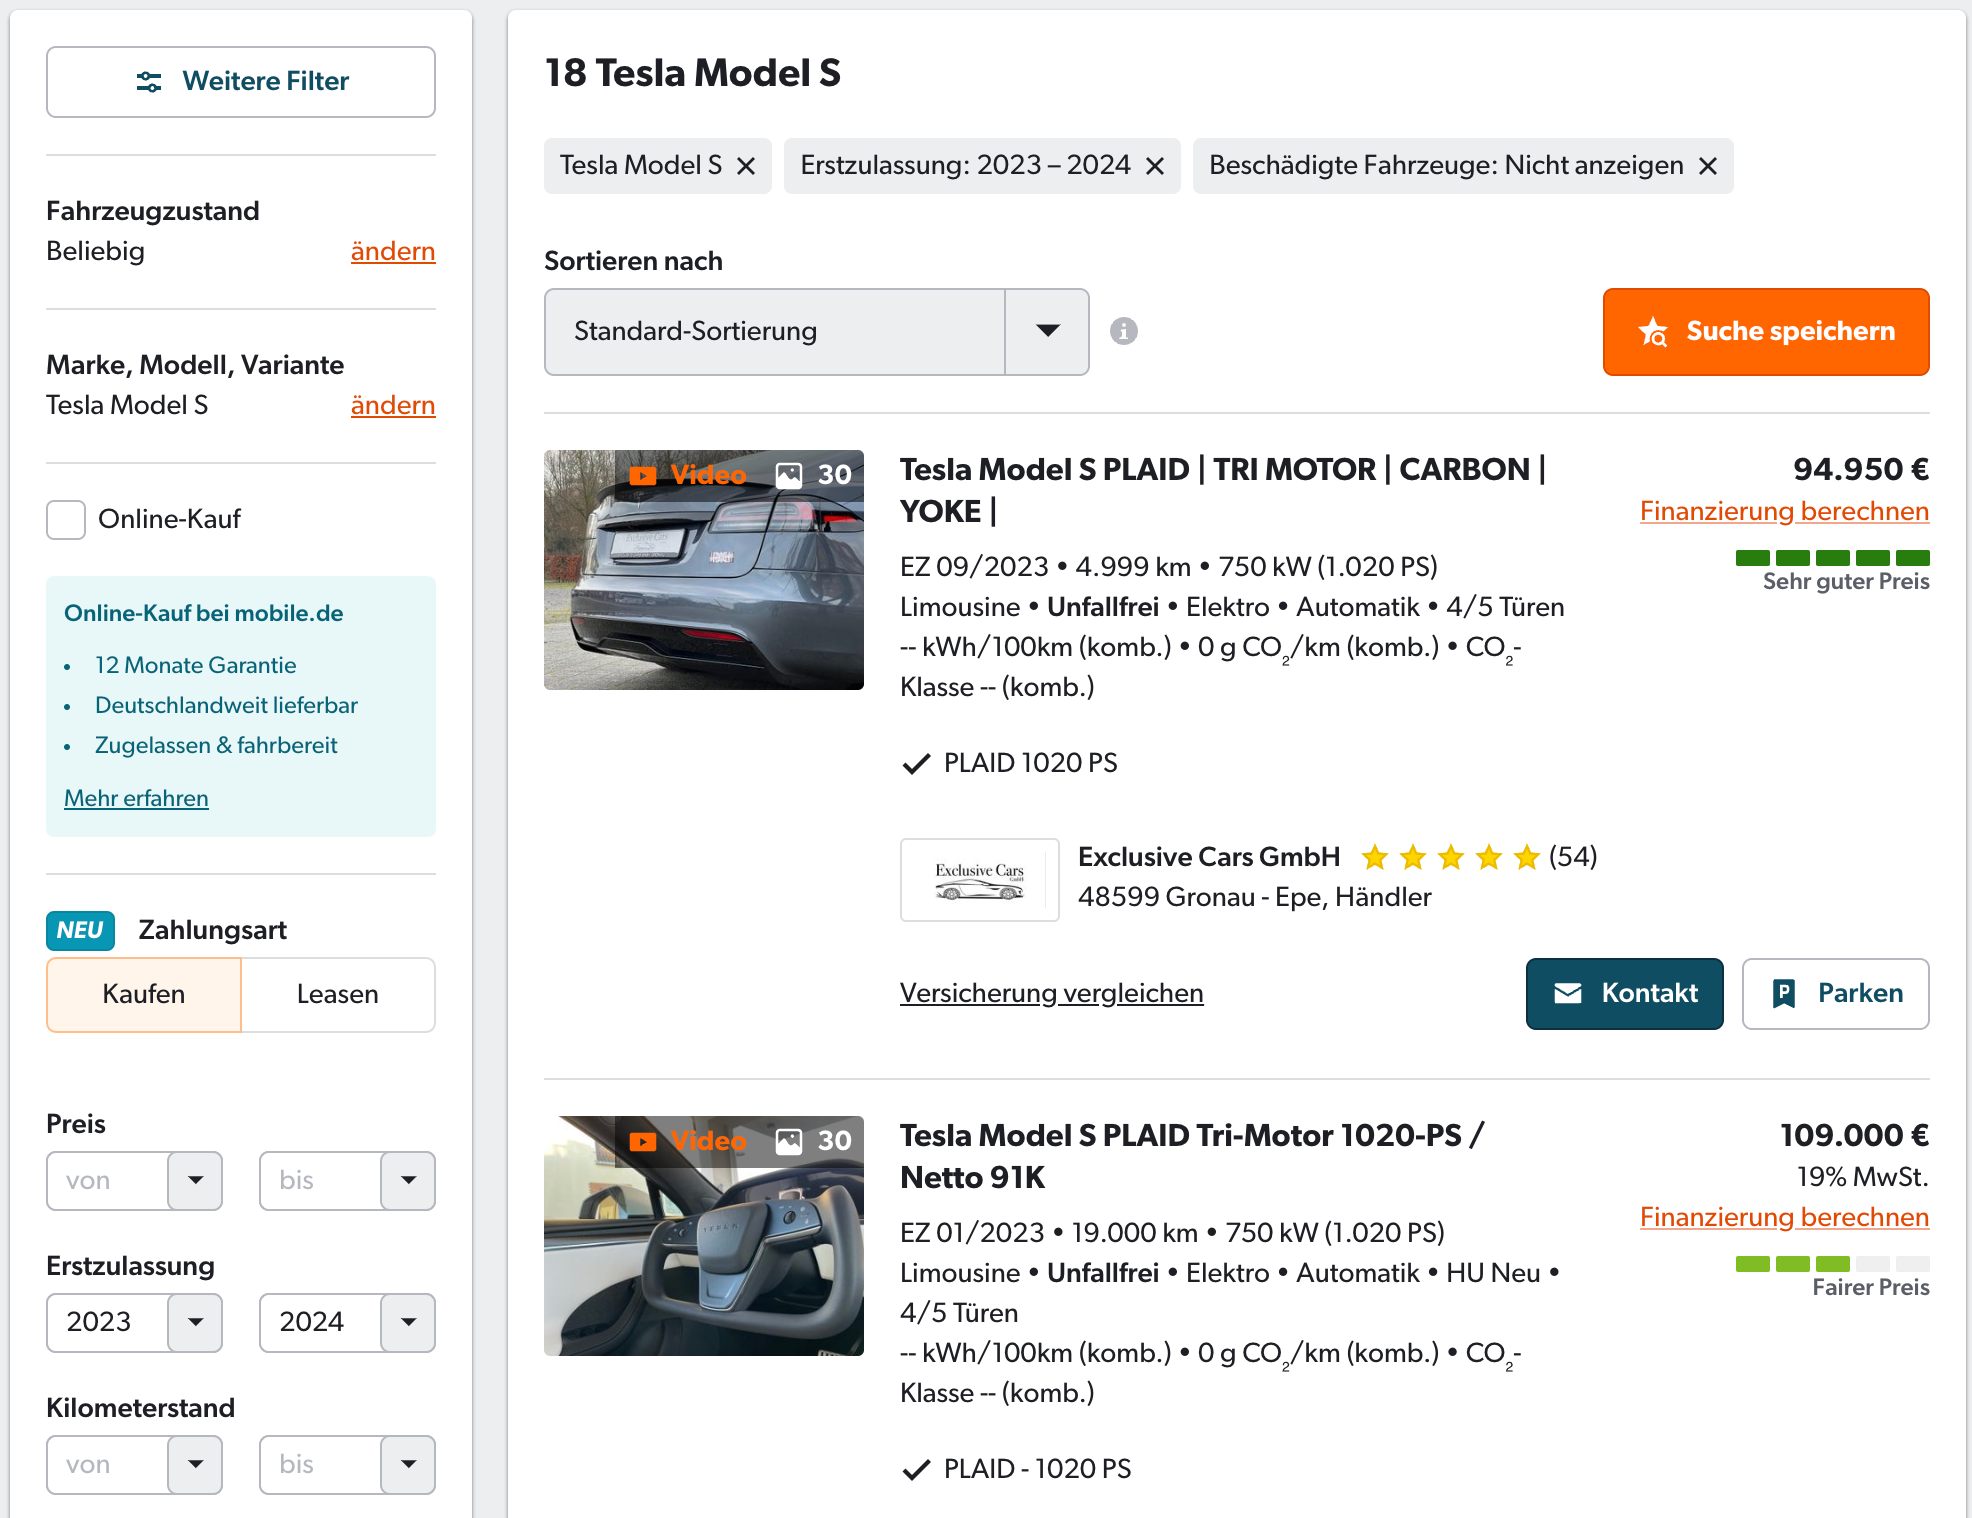This screenshot has height=1518, width=1972.
Task: Click the PLAID - 1020 PS feature text
Action: click(1038, 1469)
